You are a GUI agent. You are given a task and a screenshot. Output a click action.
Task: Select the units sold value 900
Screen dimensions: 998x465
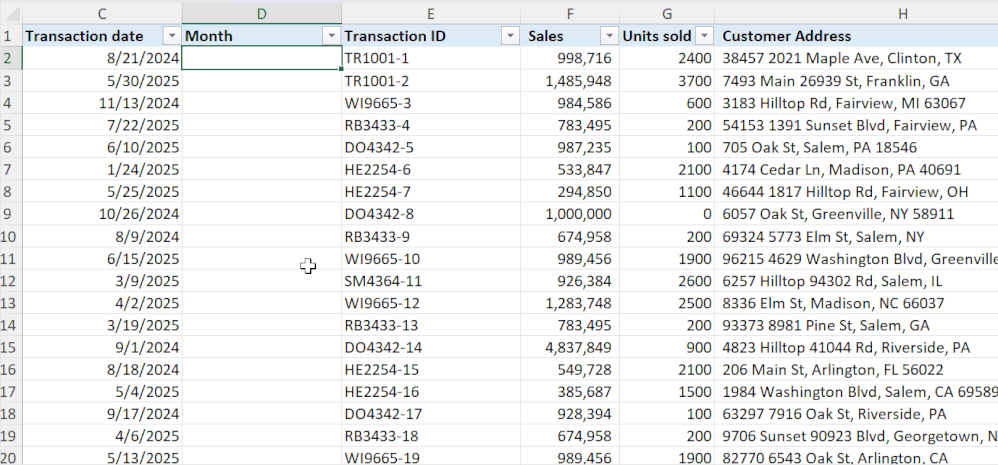[x=666, y=348]
